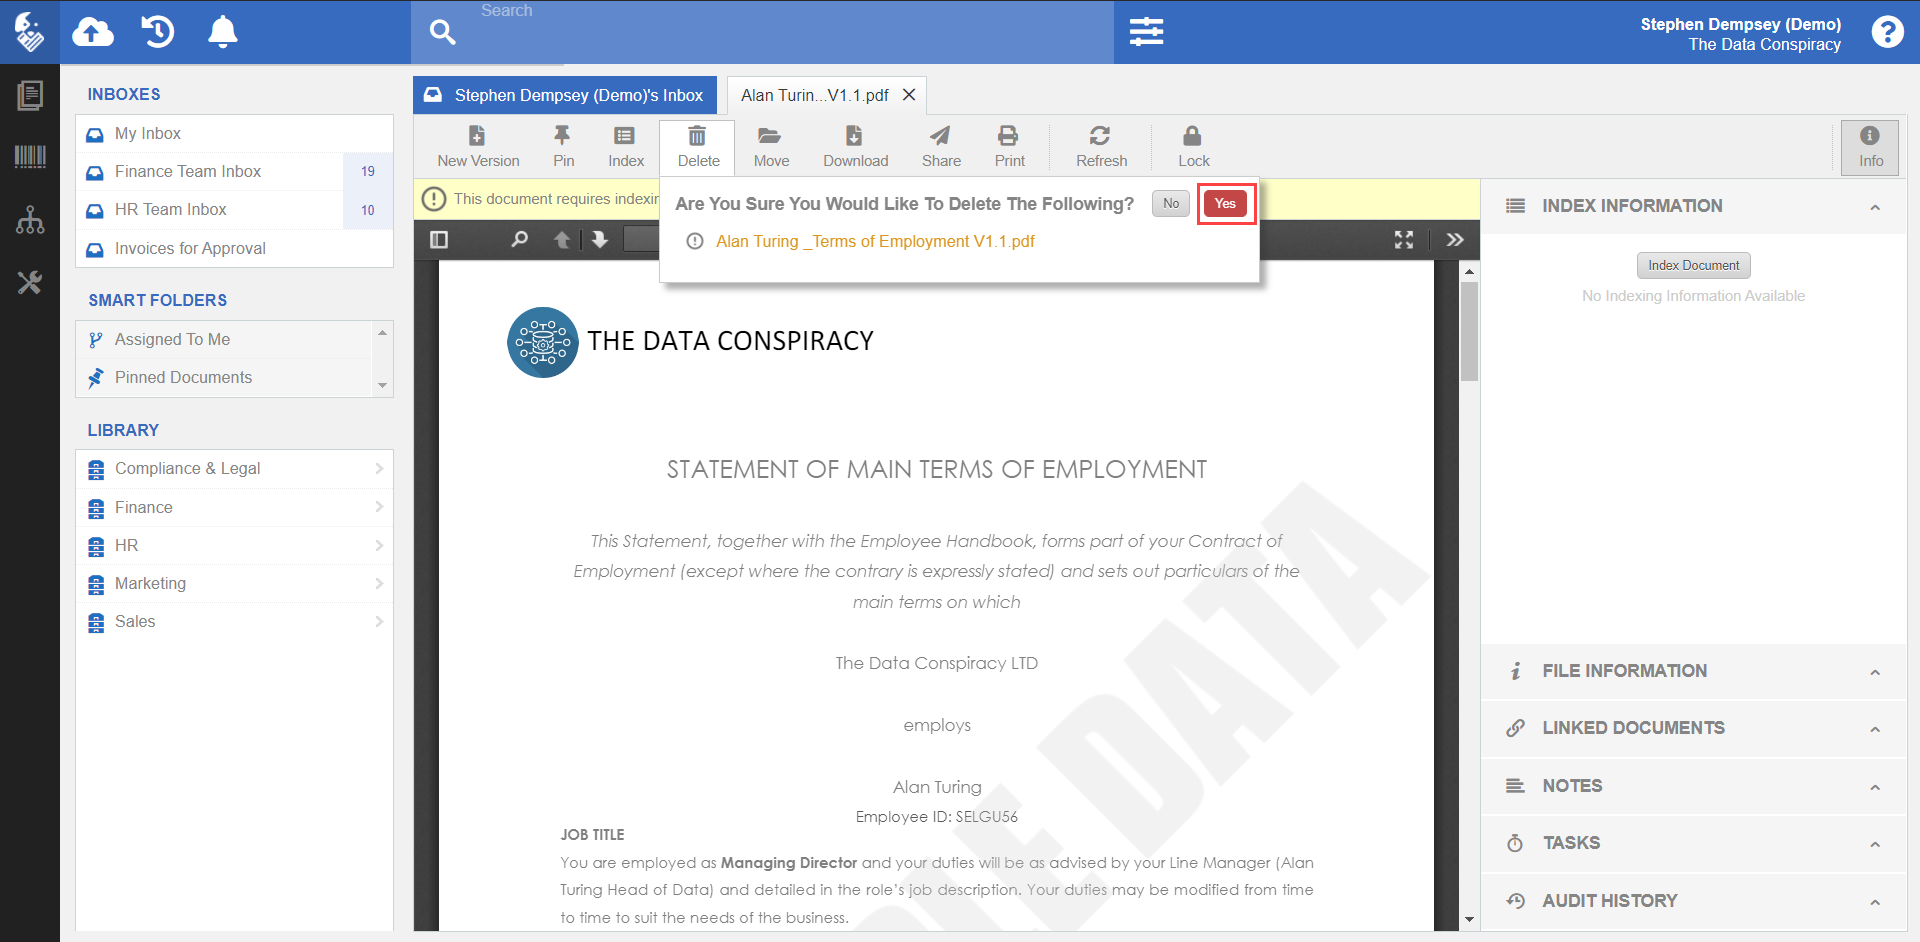Click the PDF document vertical scrollbar thumb
This screenshot has width=1920, height=942.
[1469, 331]
